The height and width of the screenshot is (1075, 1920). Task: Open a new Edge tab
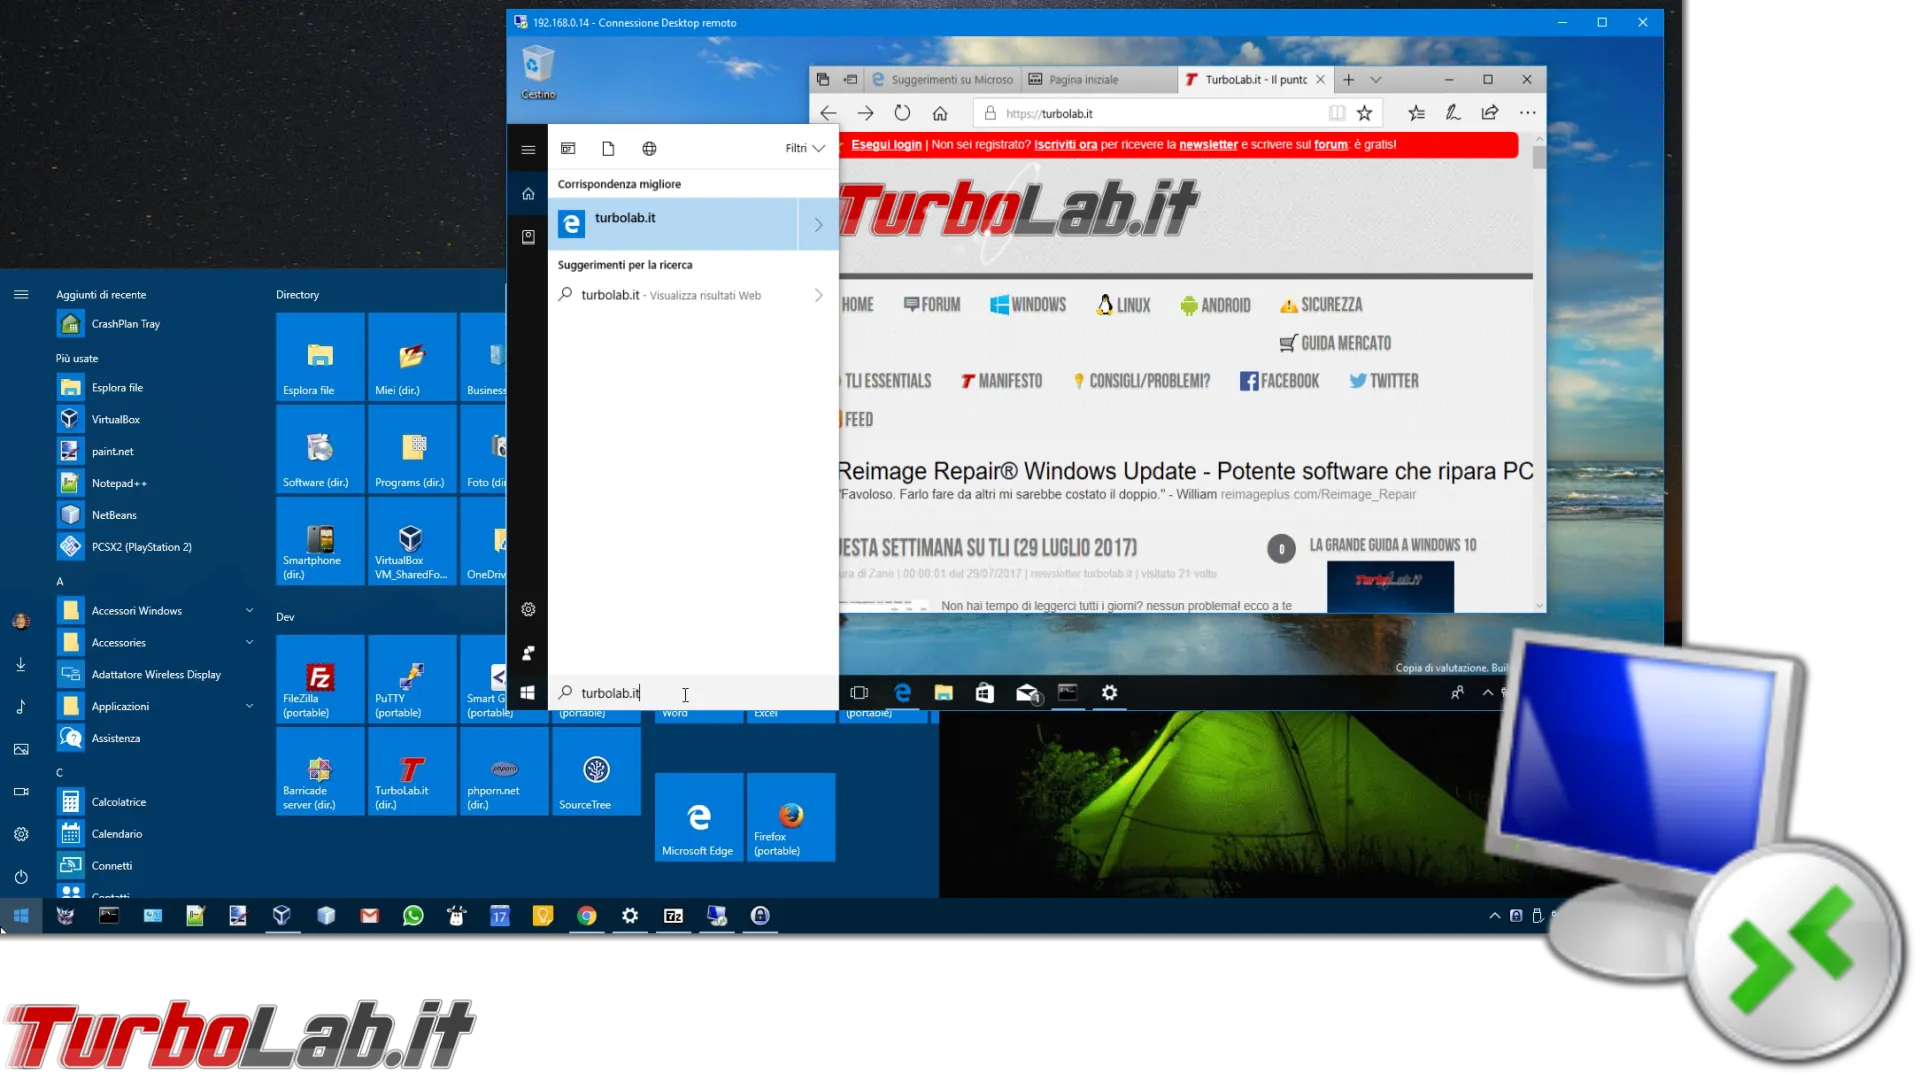point(1349,79)
